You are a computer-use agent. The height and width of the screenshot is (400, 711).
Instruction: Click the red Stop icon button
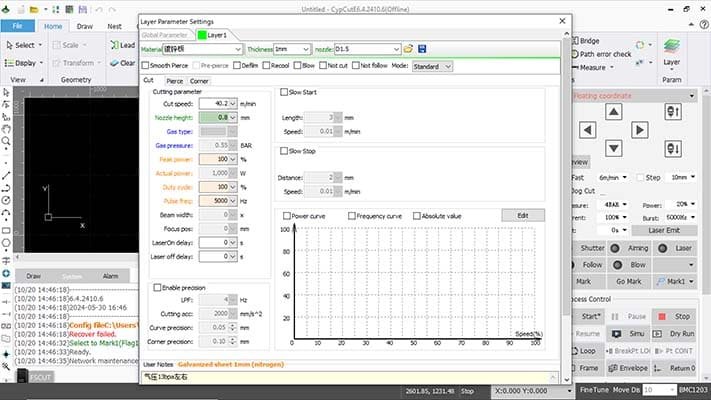(x=675, y=316)
